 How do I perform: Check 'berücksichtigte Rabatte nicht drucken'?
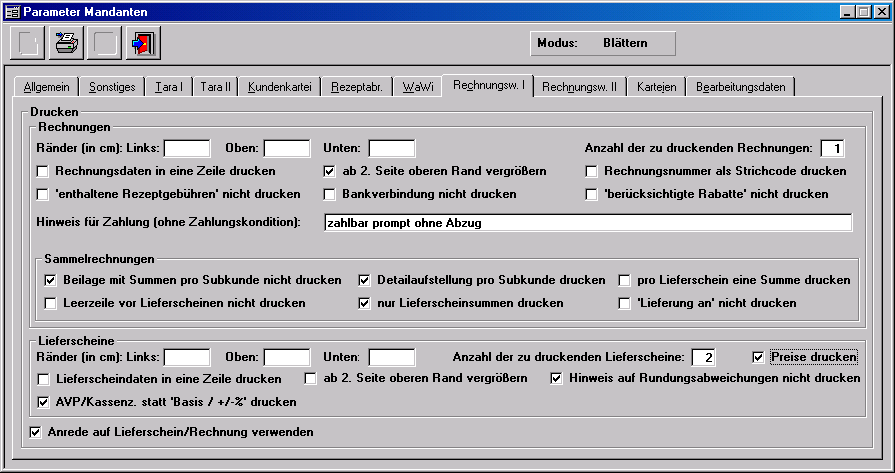coord(591,195)
